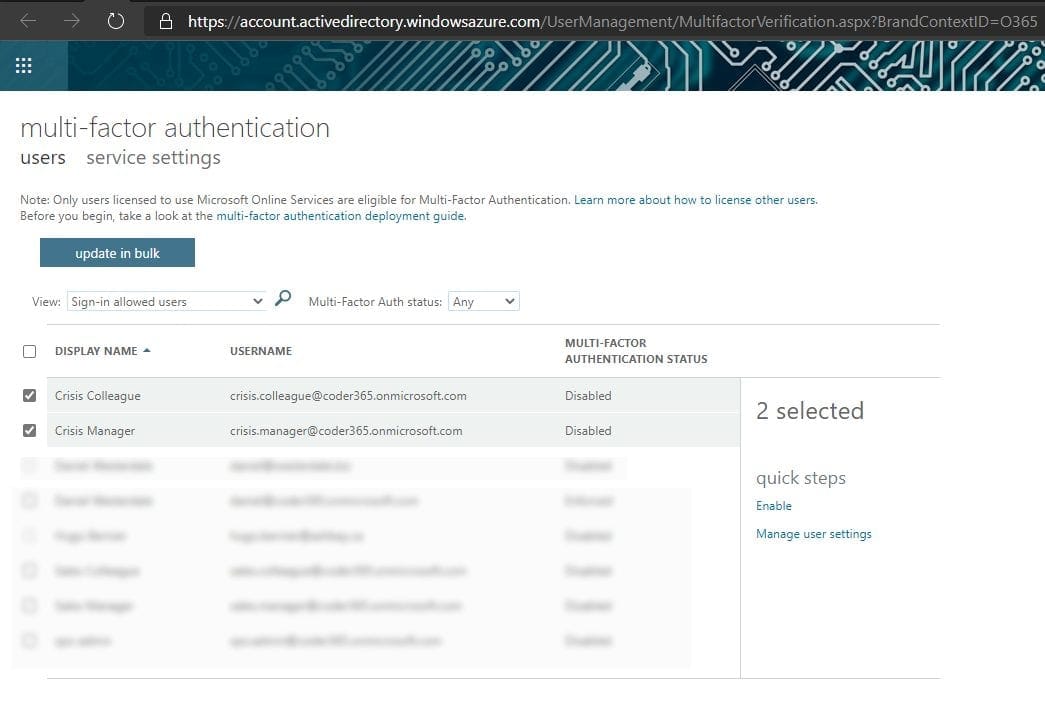Screen dimensions: 1045x710
Task: Uncheck the Crisis Manager checkbox
Action: pos(29,431)
